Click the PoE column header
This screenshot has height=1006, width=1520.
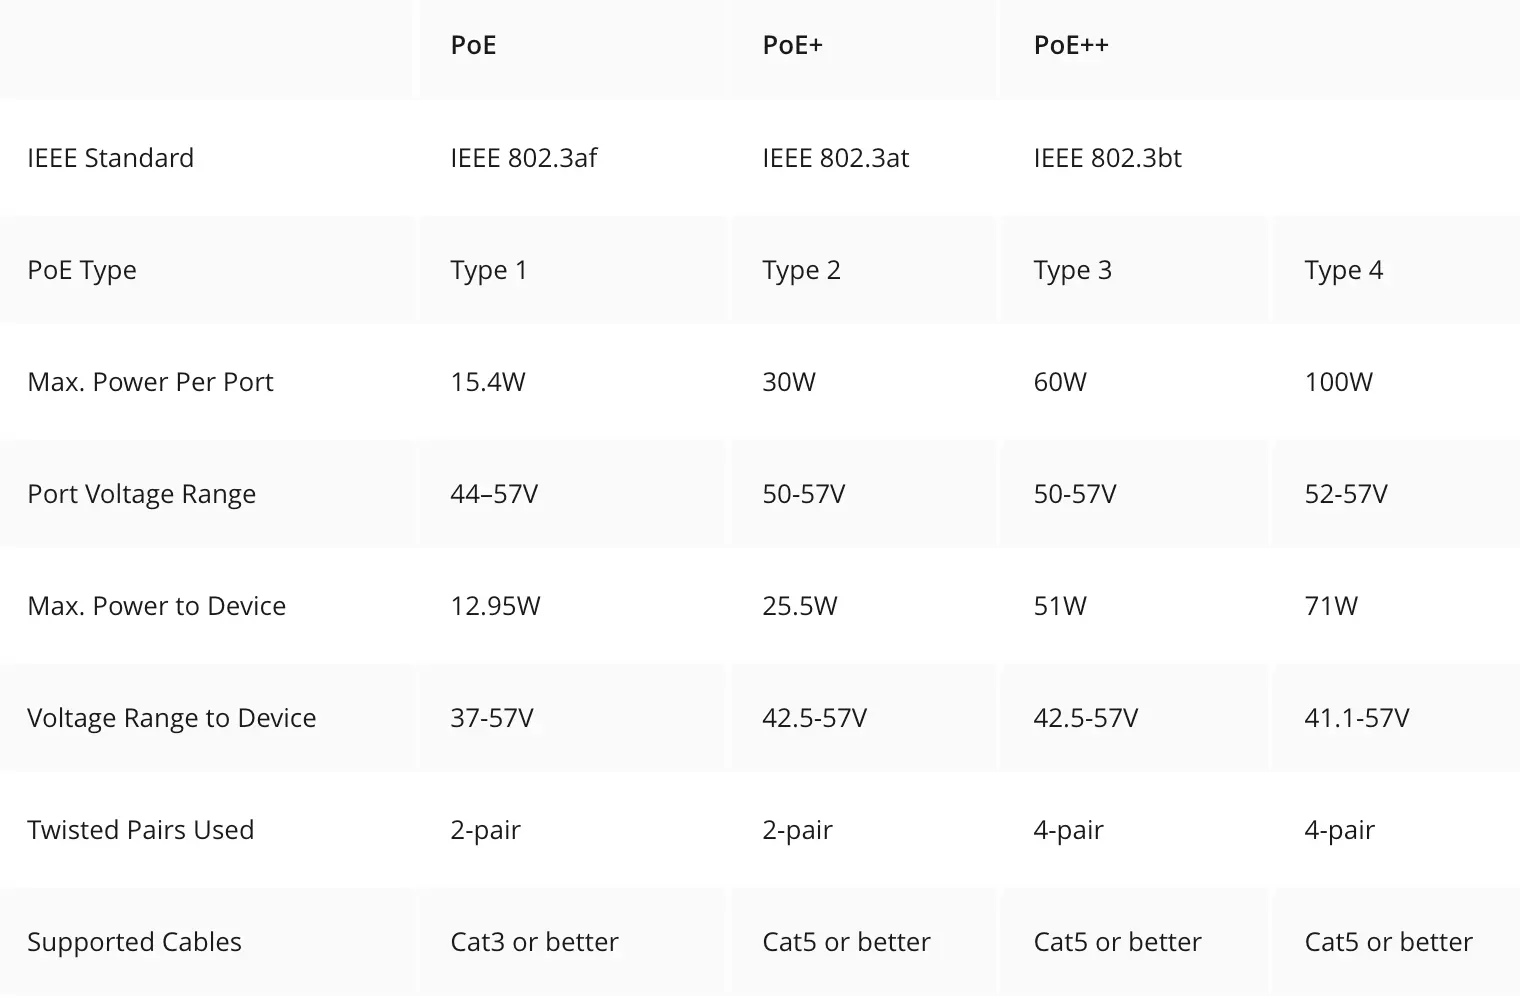tap(473, 45)
